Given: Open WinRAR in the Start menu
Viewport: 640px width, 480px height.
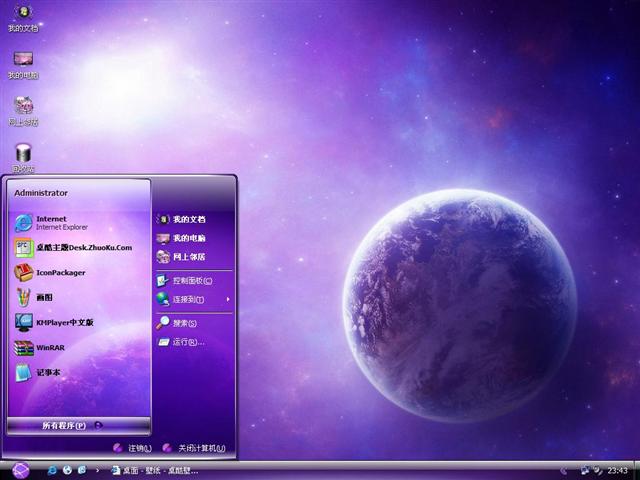Looking at the screenshot, I should [x=50, y=348].
